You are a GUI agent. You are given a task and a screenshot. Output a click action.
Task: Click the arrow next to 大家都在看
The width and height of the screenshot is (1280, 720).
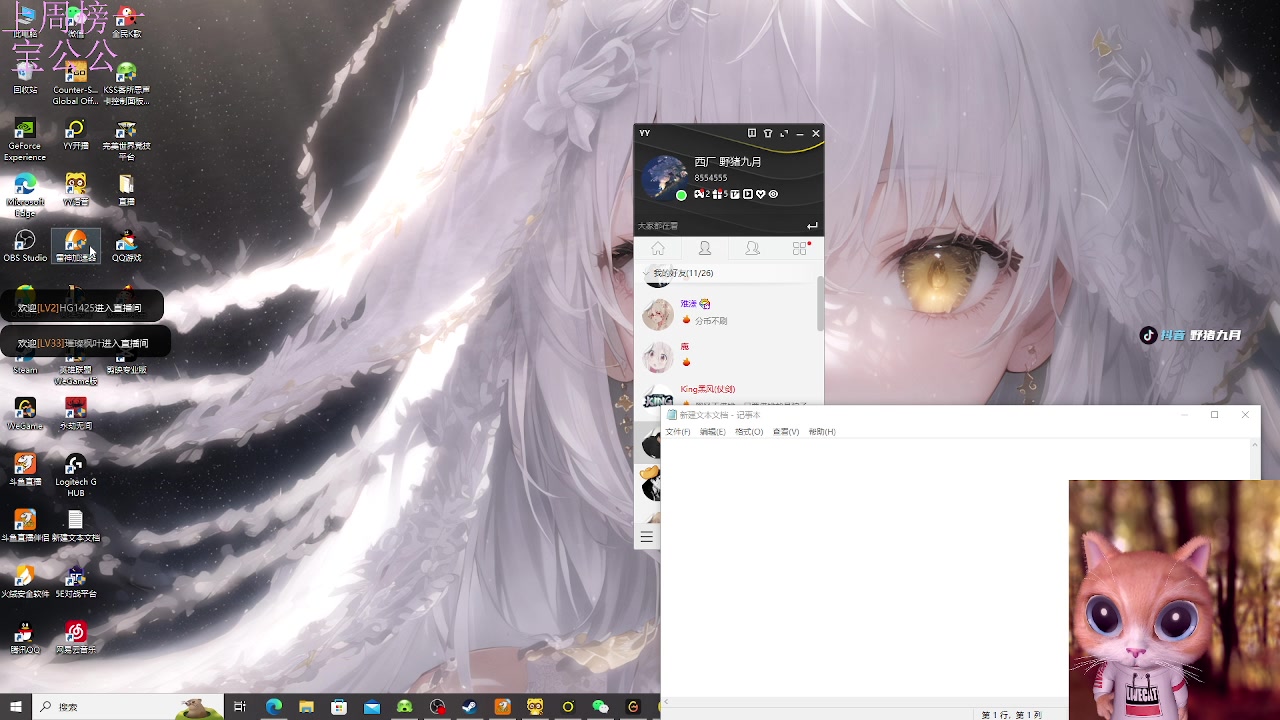pos(812,225)
